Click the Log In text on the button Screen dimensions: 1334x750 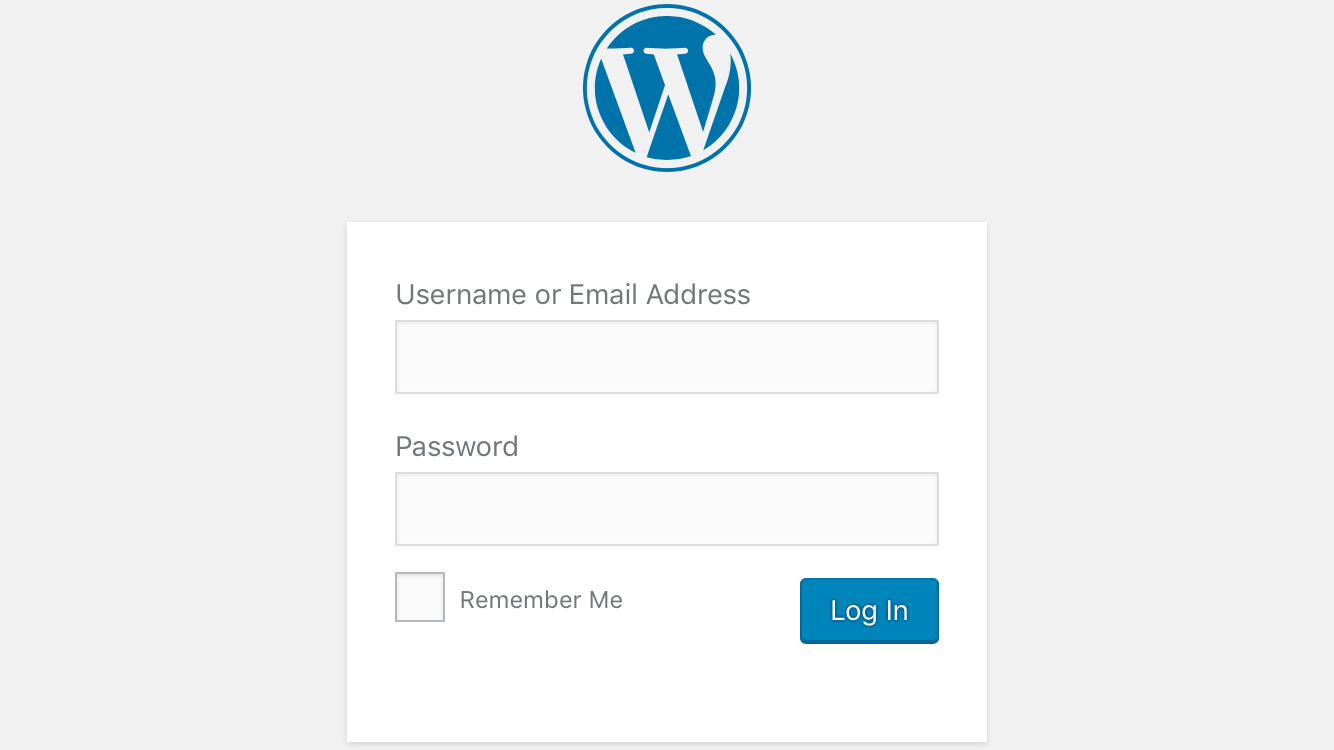click(x=869, y=611)
